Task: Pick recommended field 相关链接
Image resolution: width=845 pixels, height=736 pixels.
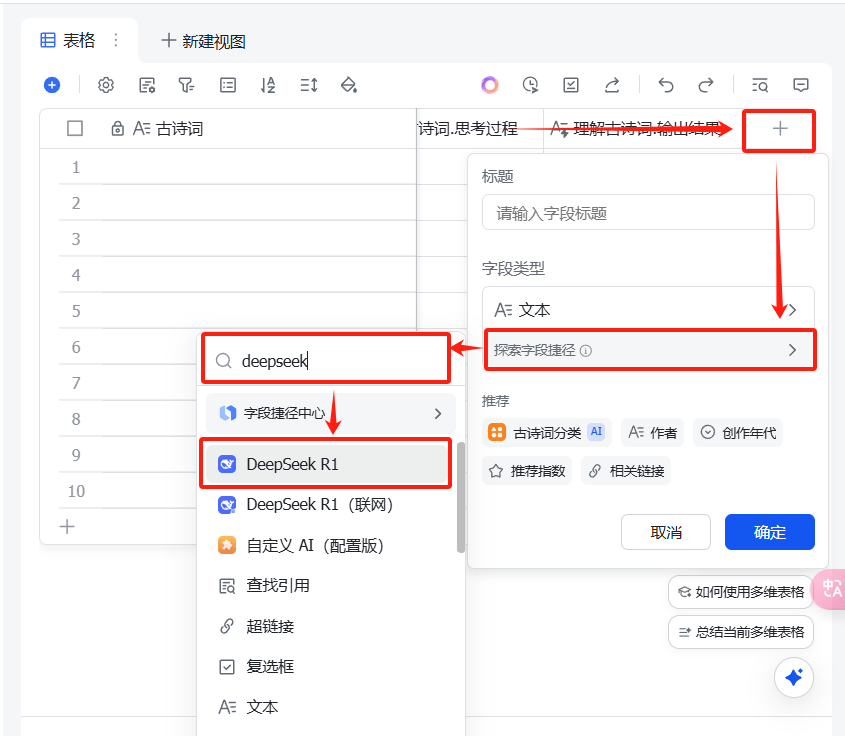Action: (626, 471)
